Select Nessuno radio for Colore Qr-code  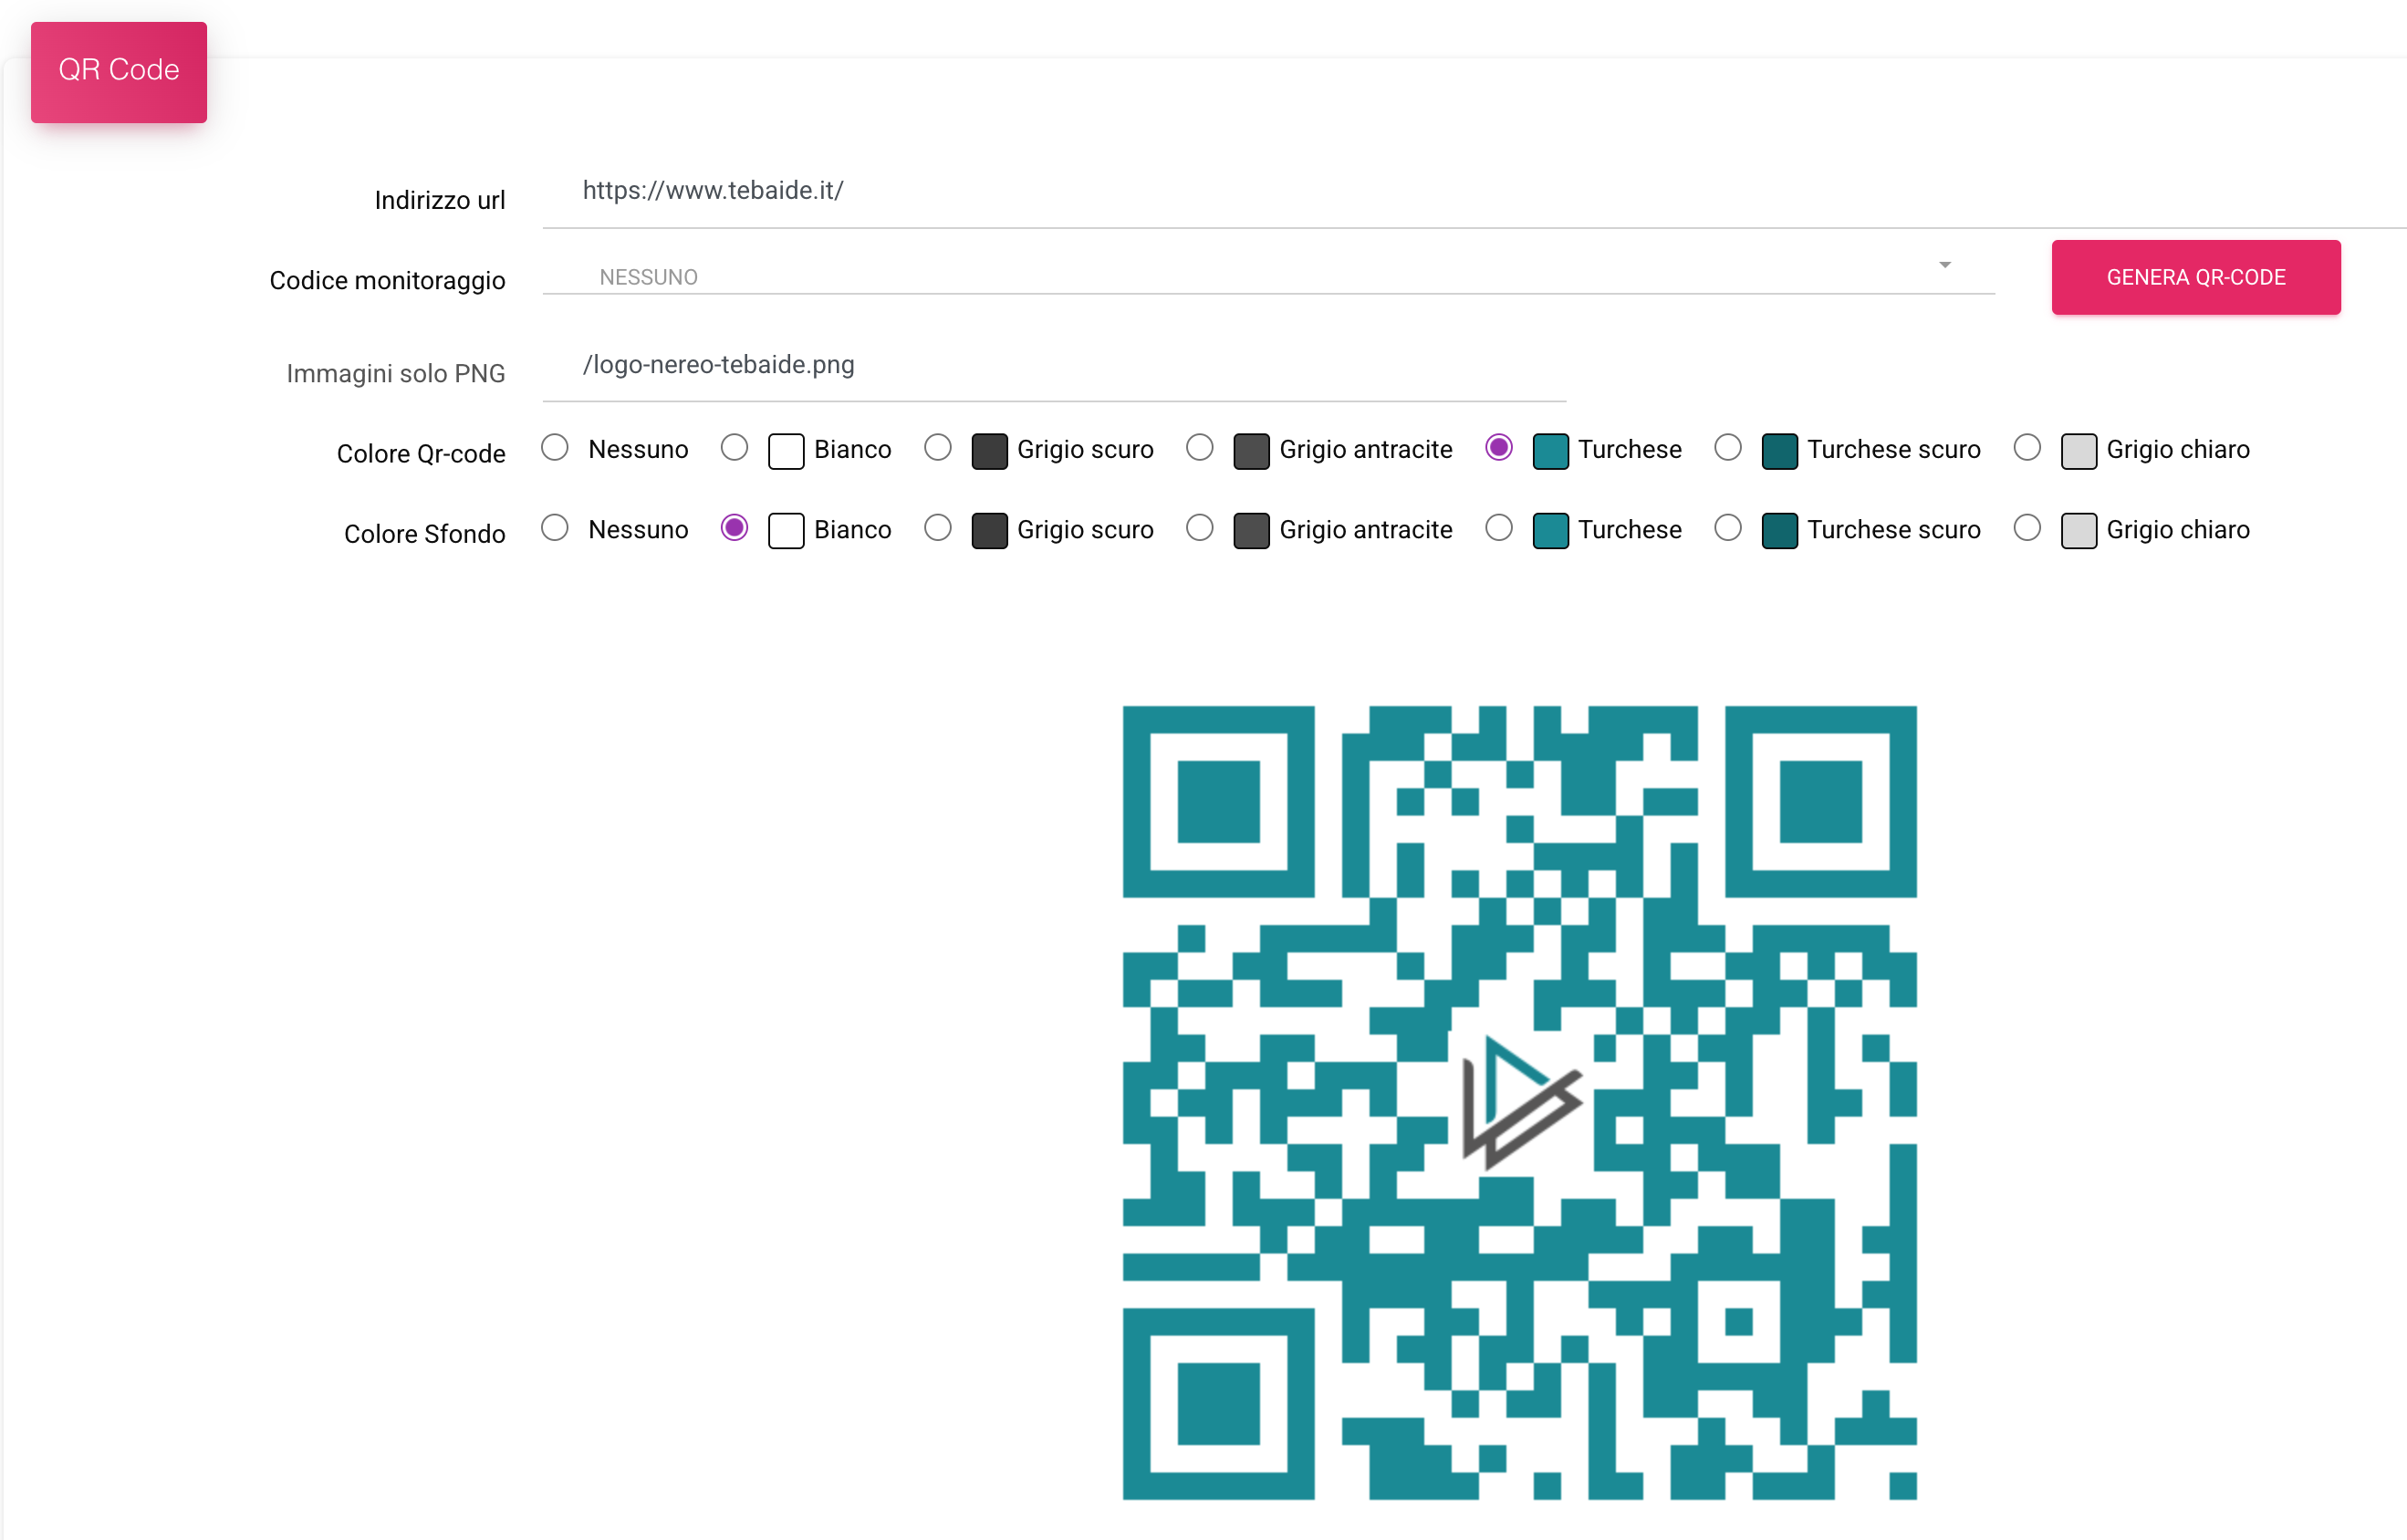tap(555, 447)
